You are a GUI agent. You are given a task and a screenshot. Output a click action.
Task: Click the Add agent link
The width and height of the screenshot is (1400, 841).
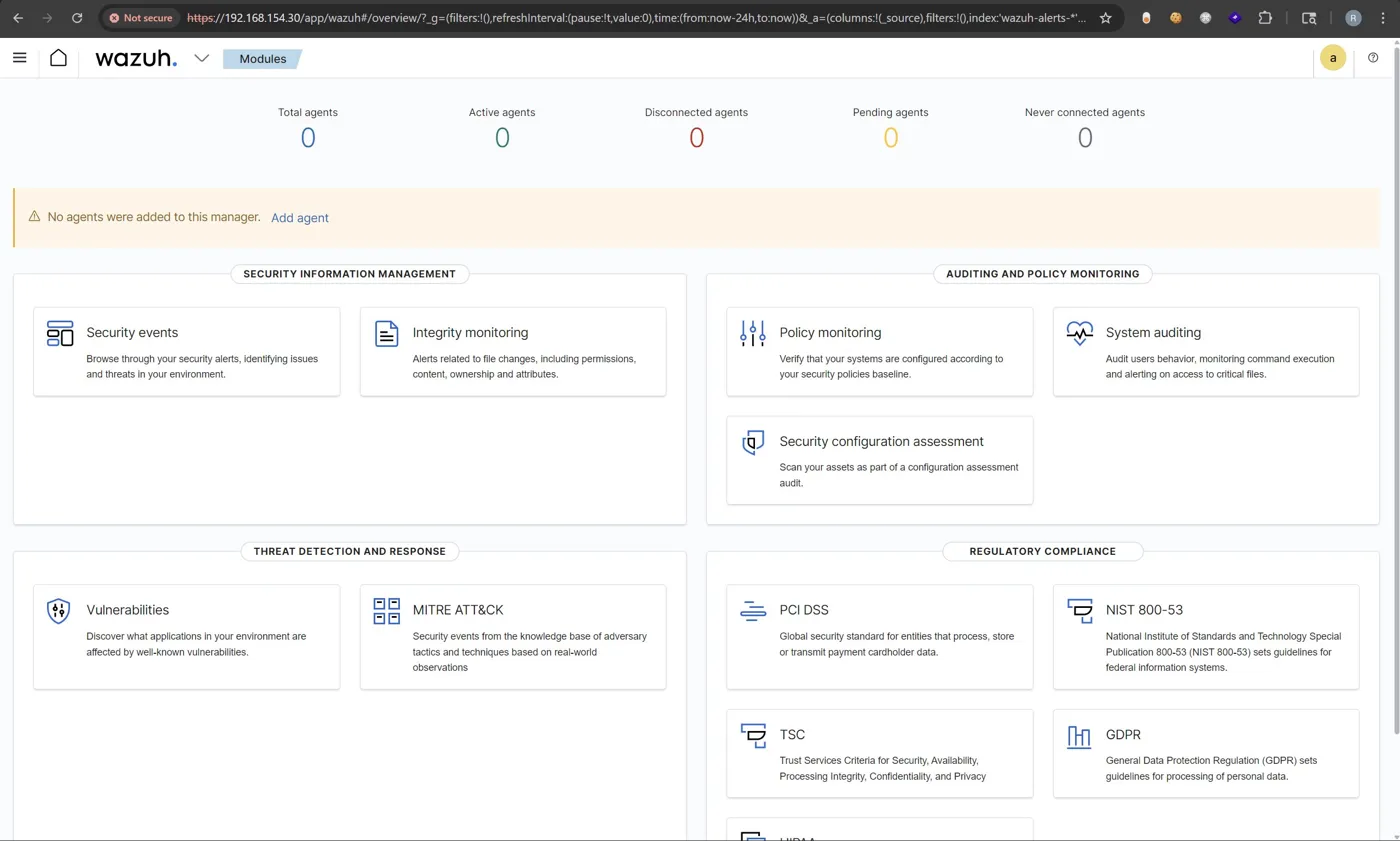tap(300, 217)
